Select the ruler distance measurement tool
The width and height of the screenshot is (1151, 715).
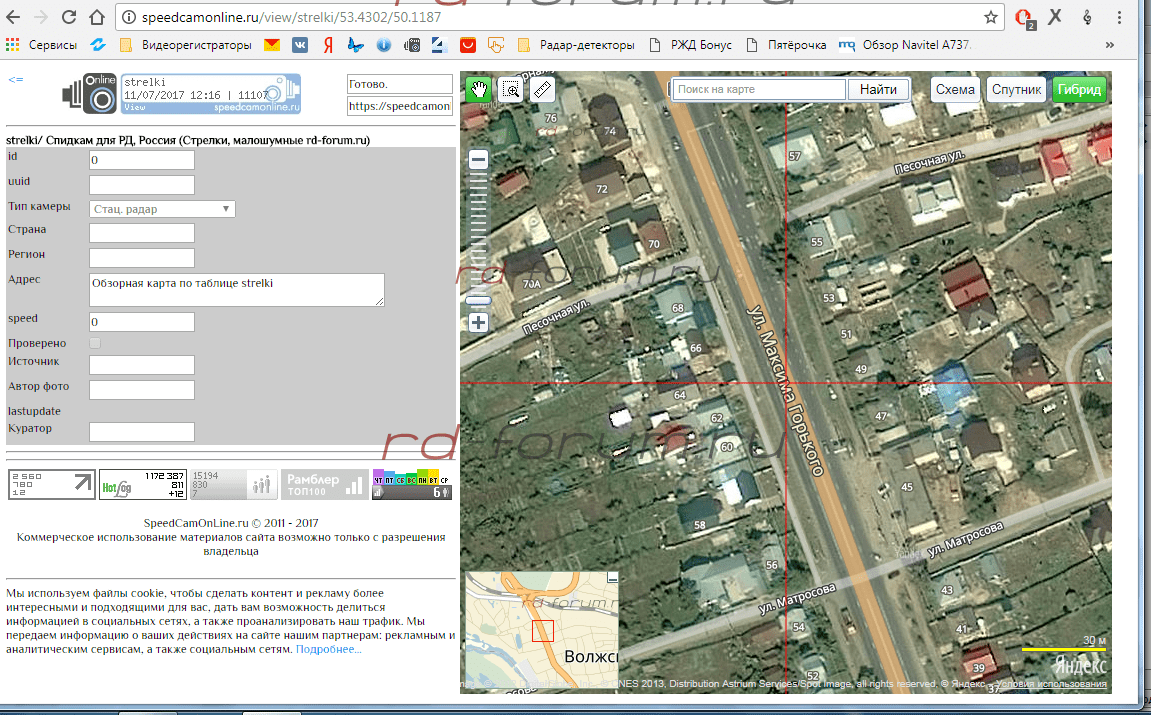point(541,90)
